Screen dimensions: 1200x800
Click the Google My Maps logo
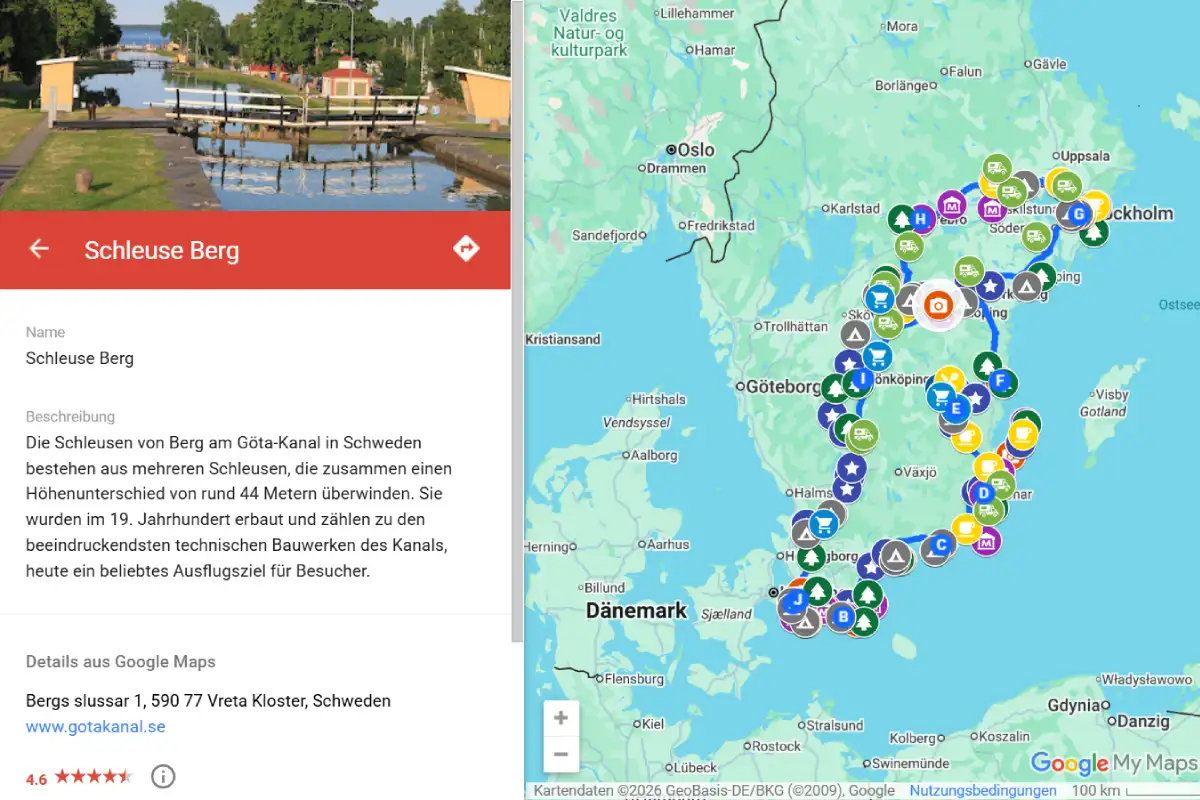(1113, 764)
